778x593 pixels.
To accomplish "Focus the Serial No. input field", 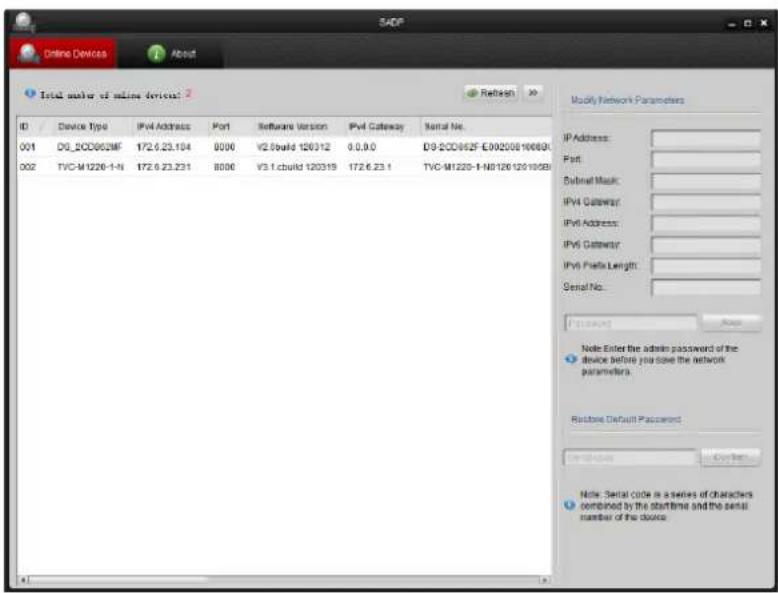I will pyautogui.click(x=706, y=288).
